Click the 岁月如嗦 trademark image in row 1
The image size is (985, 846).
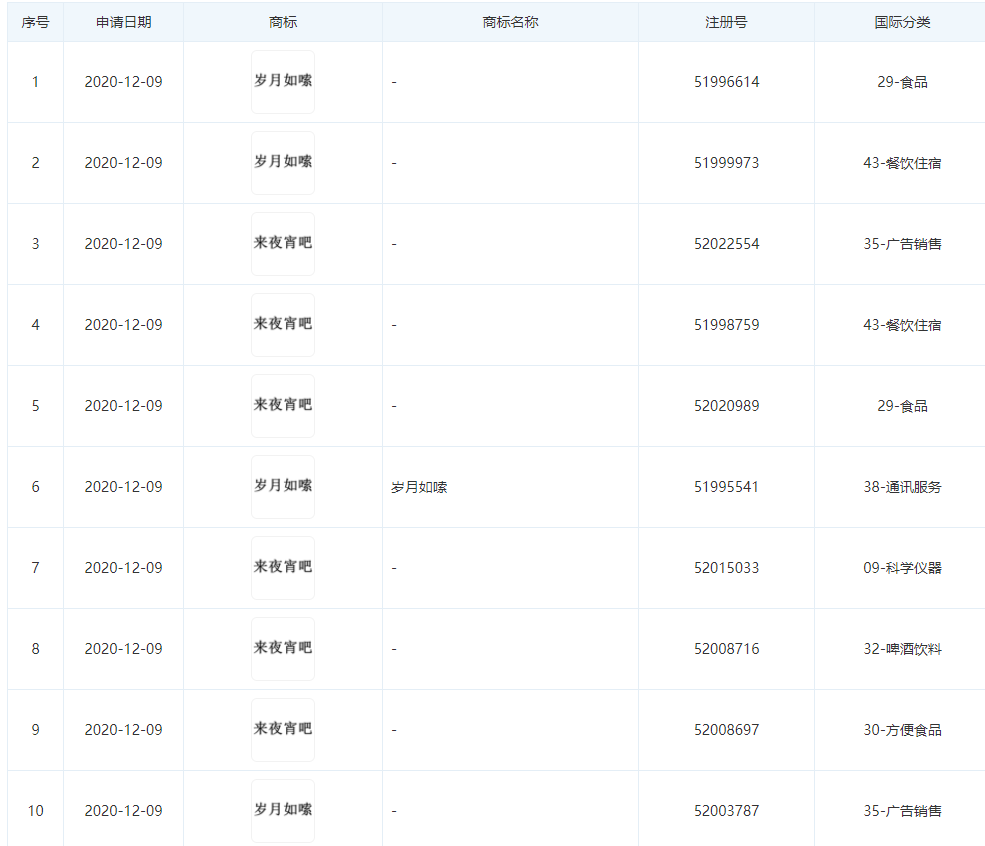pyautogui.click(x=283, y=82)
